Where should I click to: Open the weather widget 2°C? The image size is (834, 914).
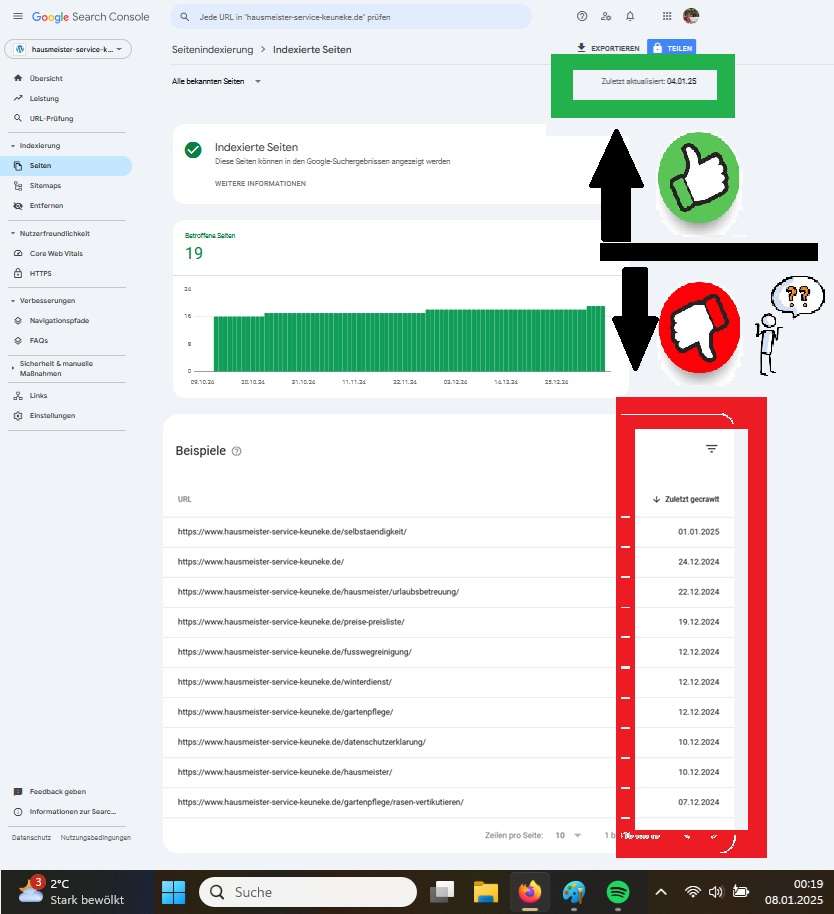[x=72, y=892]
